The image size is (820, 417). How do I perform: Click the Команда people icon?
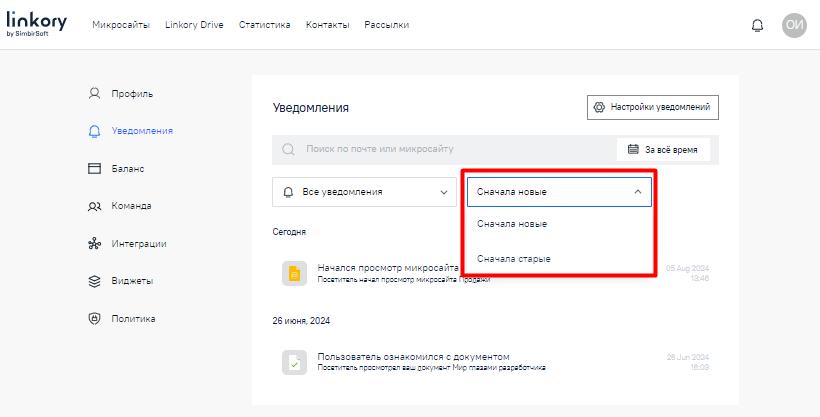(x=94, y=206)
